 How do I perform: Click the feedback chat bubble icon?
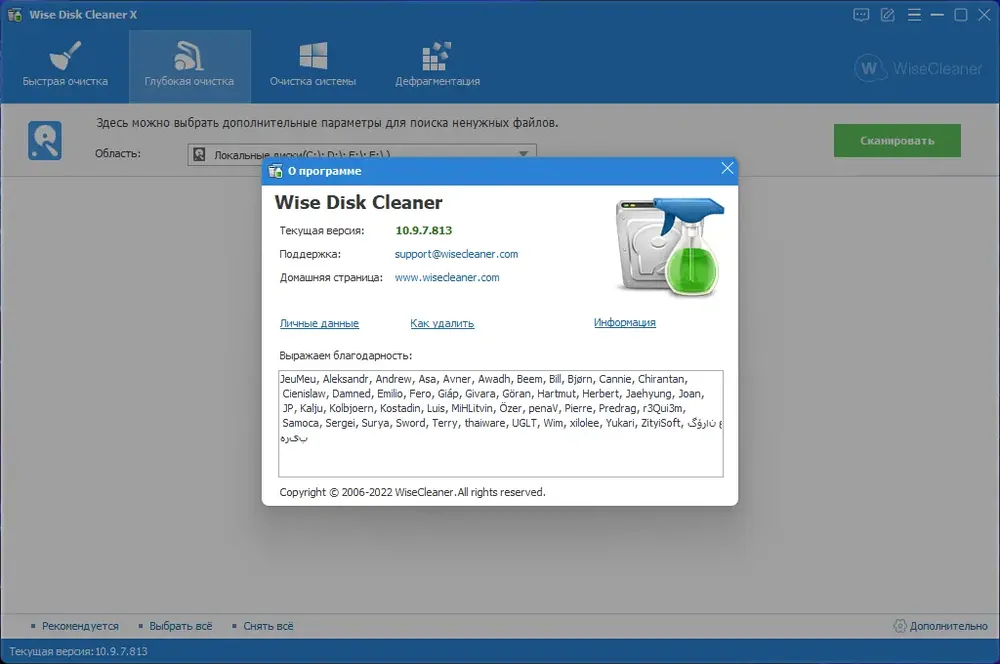point(861,15)
